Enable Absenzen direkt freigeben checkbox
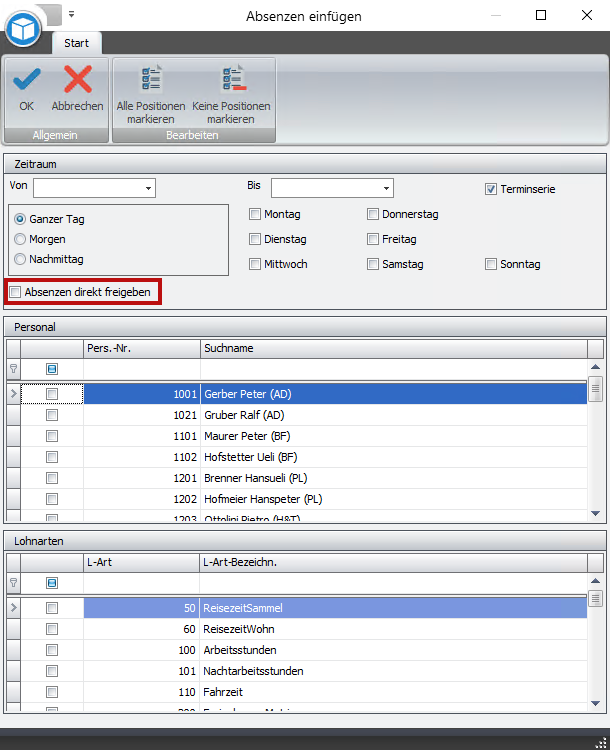This screenshot has height=750, width=610. 15,292
